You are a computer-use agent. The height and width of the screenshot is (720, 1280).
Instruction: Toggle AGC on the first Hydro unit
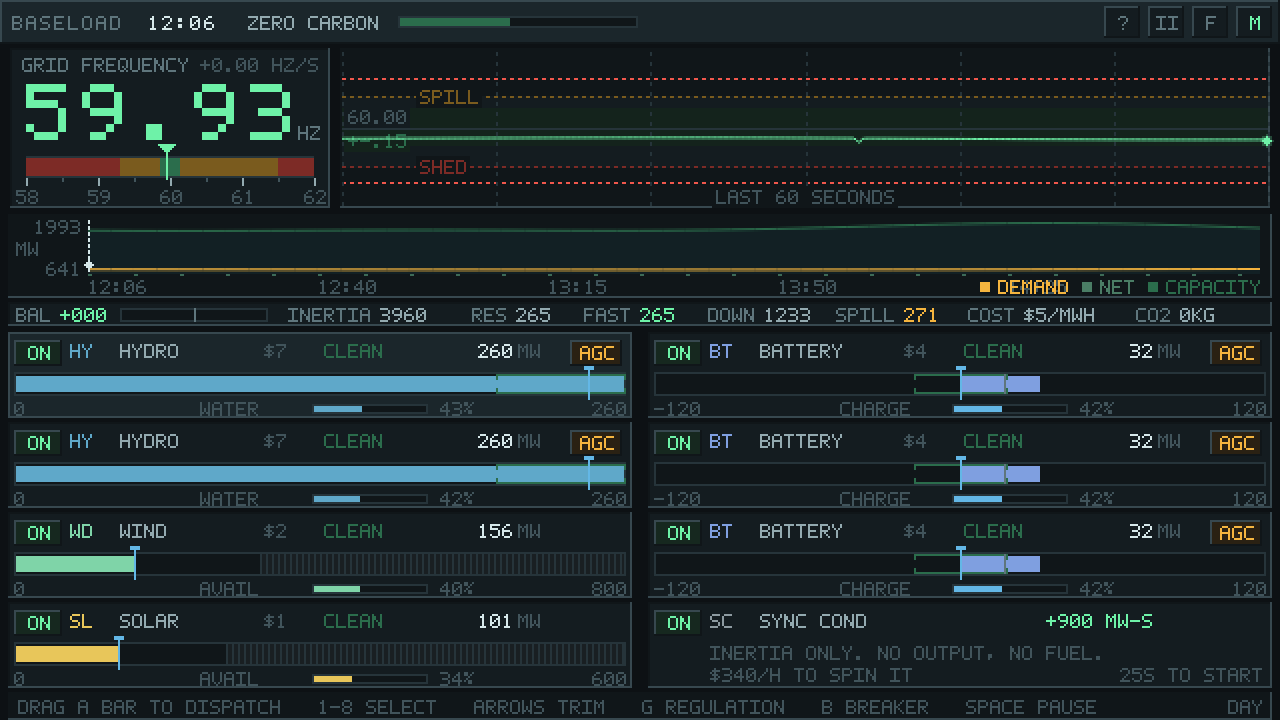596,353
